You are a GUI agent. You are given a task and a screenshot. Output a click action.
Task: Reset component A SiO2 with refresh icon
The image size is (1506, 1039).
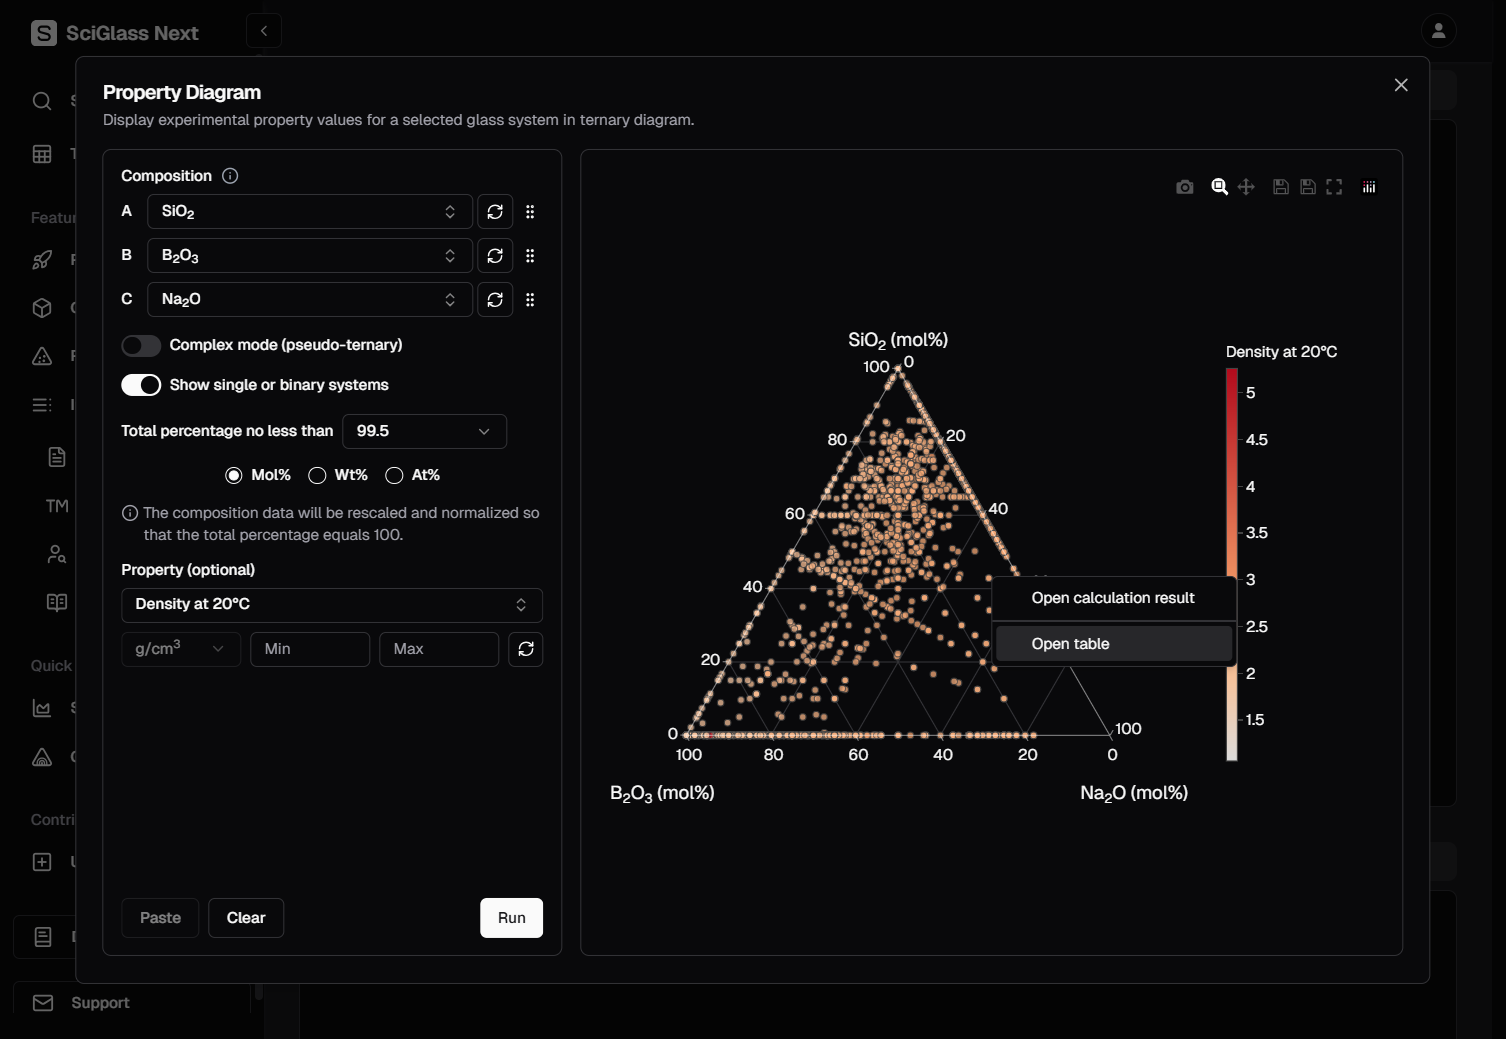tap(495, 212)
